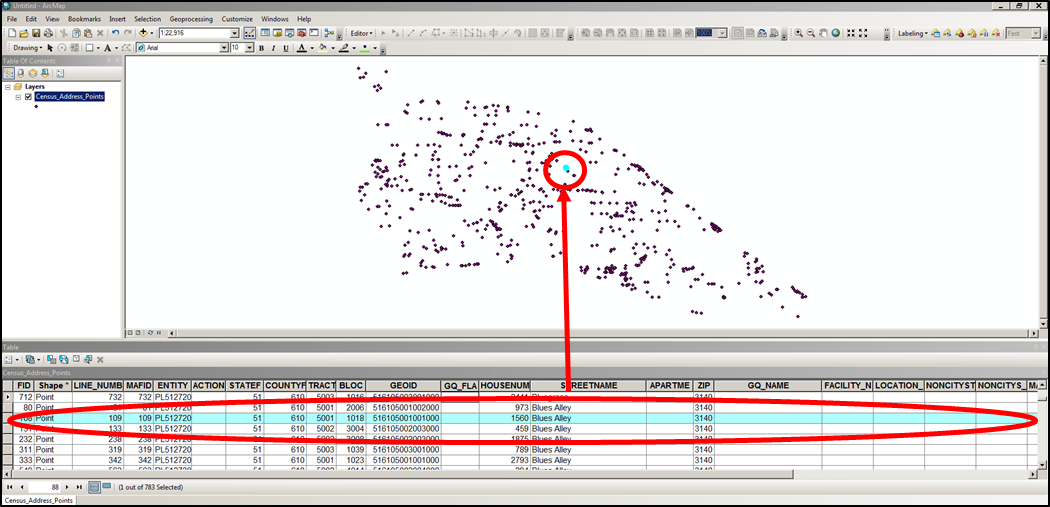The height and width of the screenshot is (507, 1050).
Task: Open the map scale dropdown
Action: tap(234, 33)
